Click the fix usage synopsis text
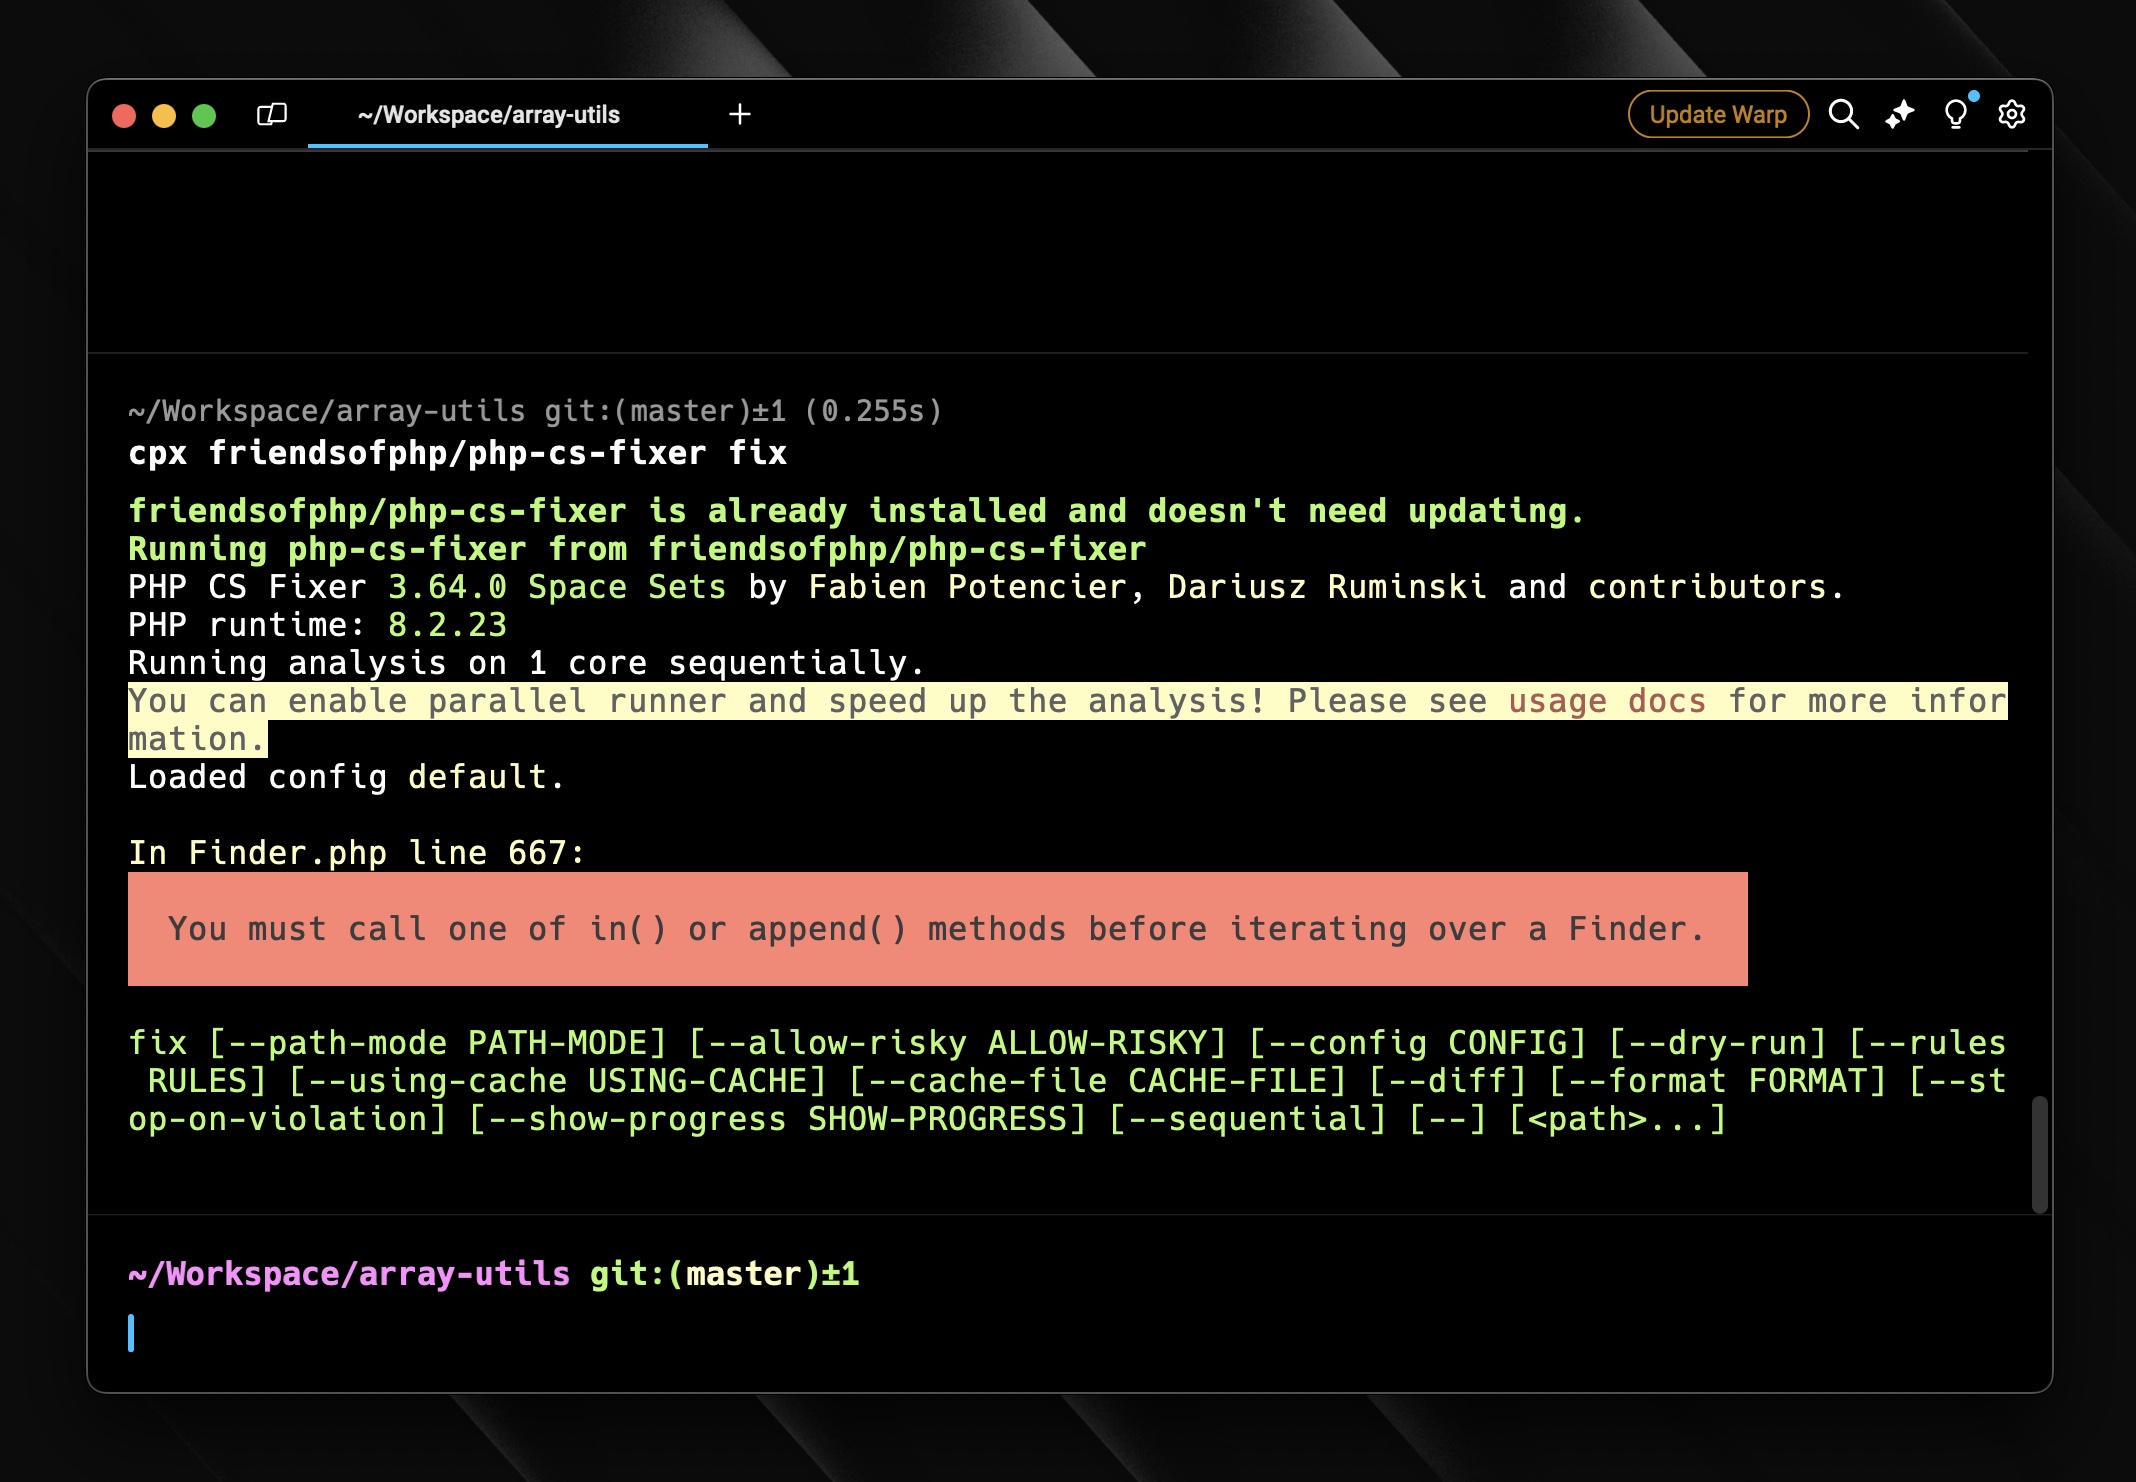This screenshot has height=1482, width=2136. point(1067,1081)
